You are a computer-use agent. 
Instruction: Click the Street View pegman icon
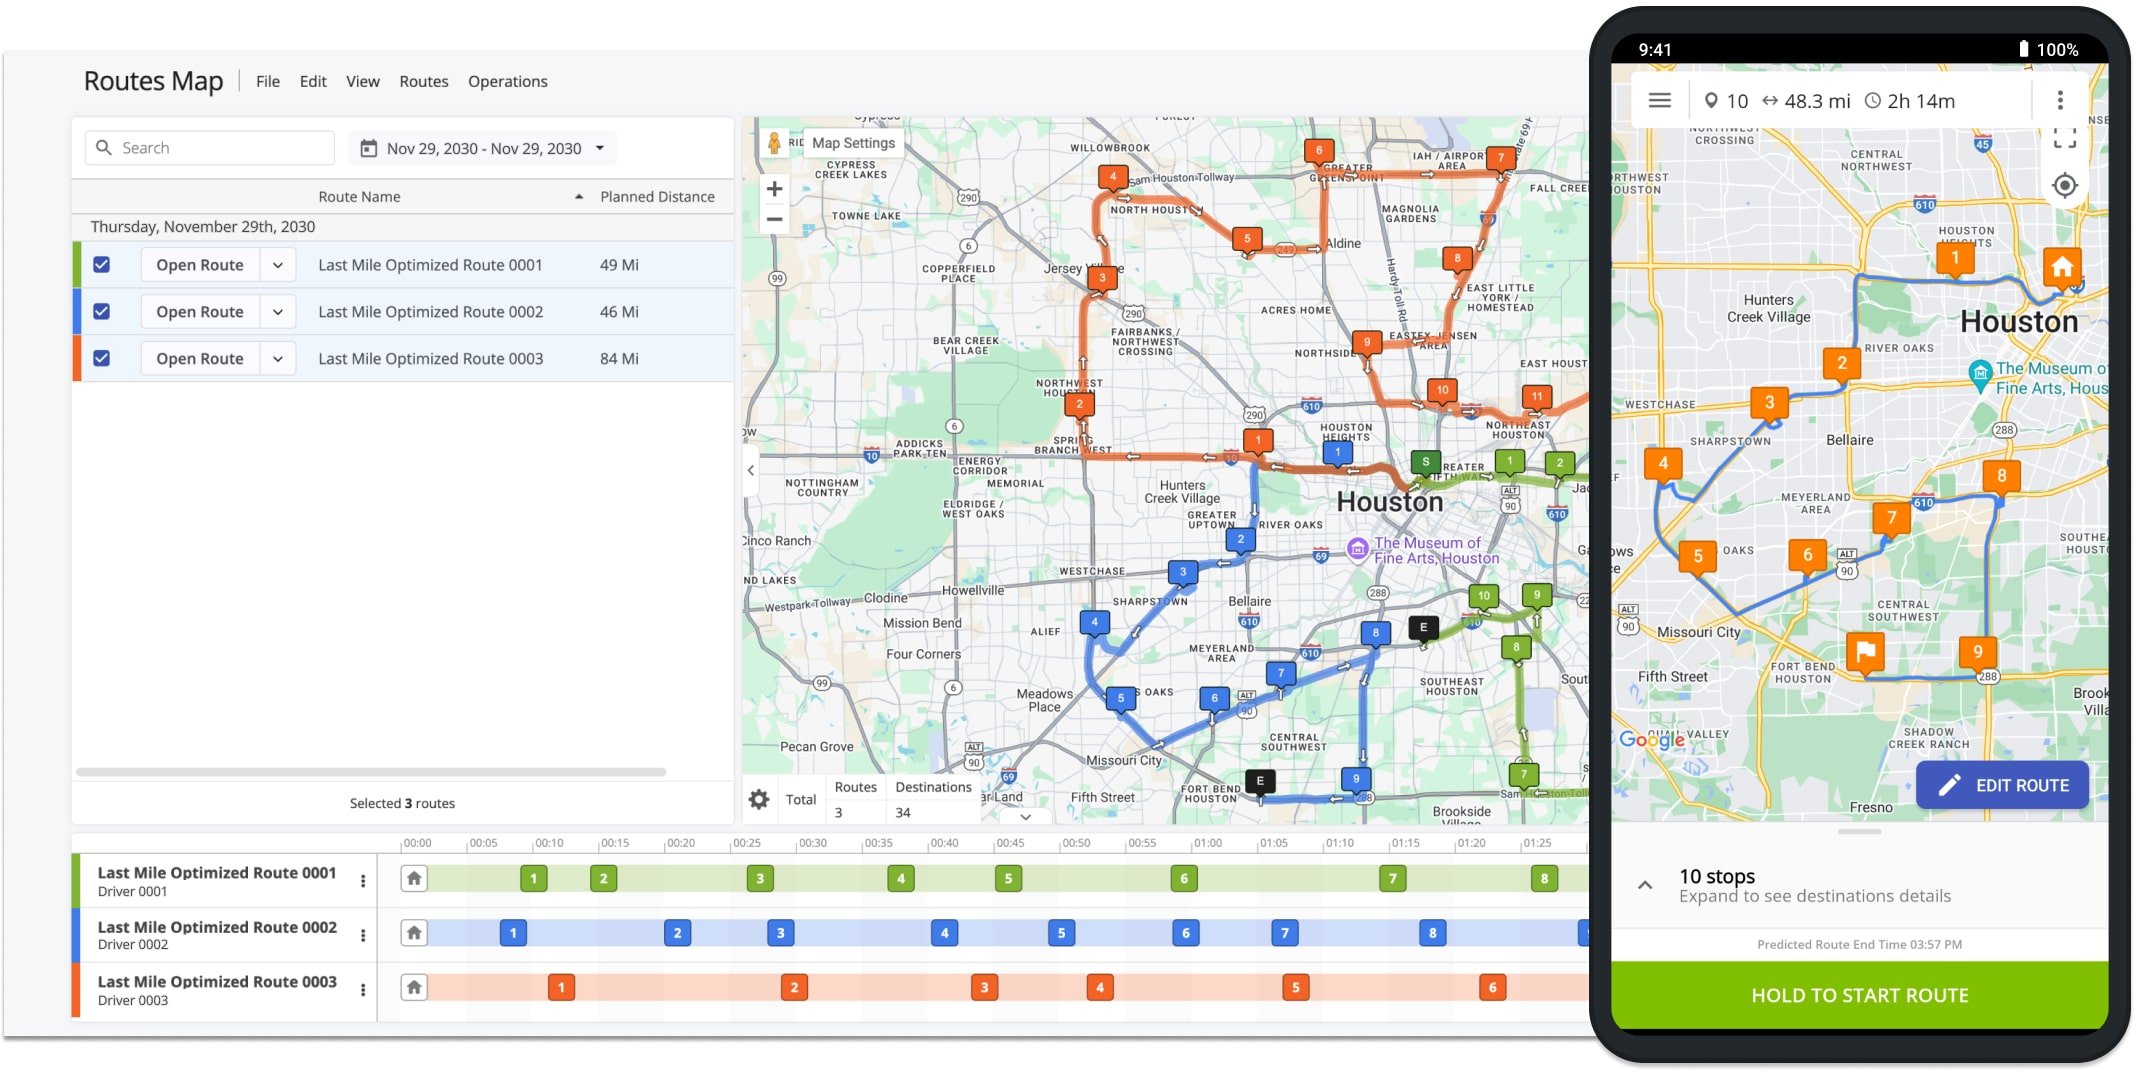[x=773, y=143]
